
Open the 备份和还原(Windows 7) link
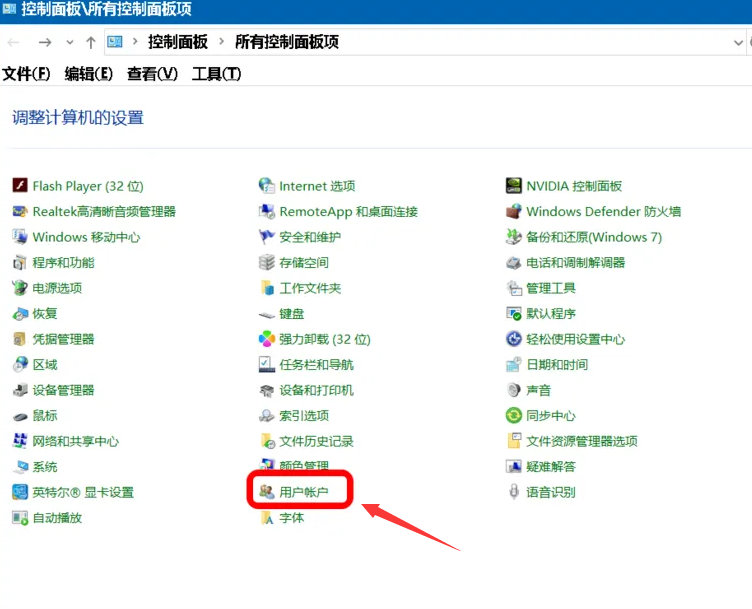(x=594, y=237)
